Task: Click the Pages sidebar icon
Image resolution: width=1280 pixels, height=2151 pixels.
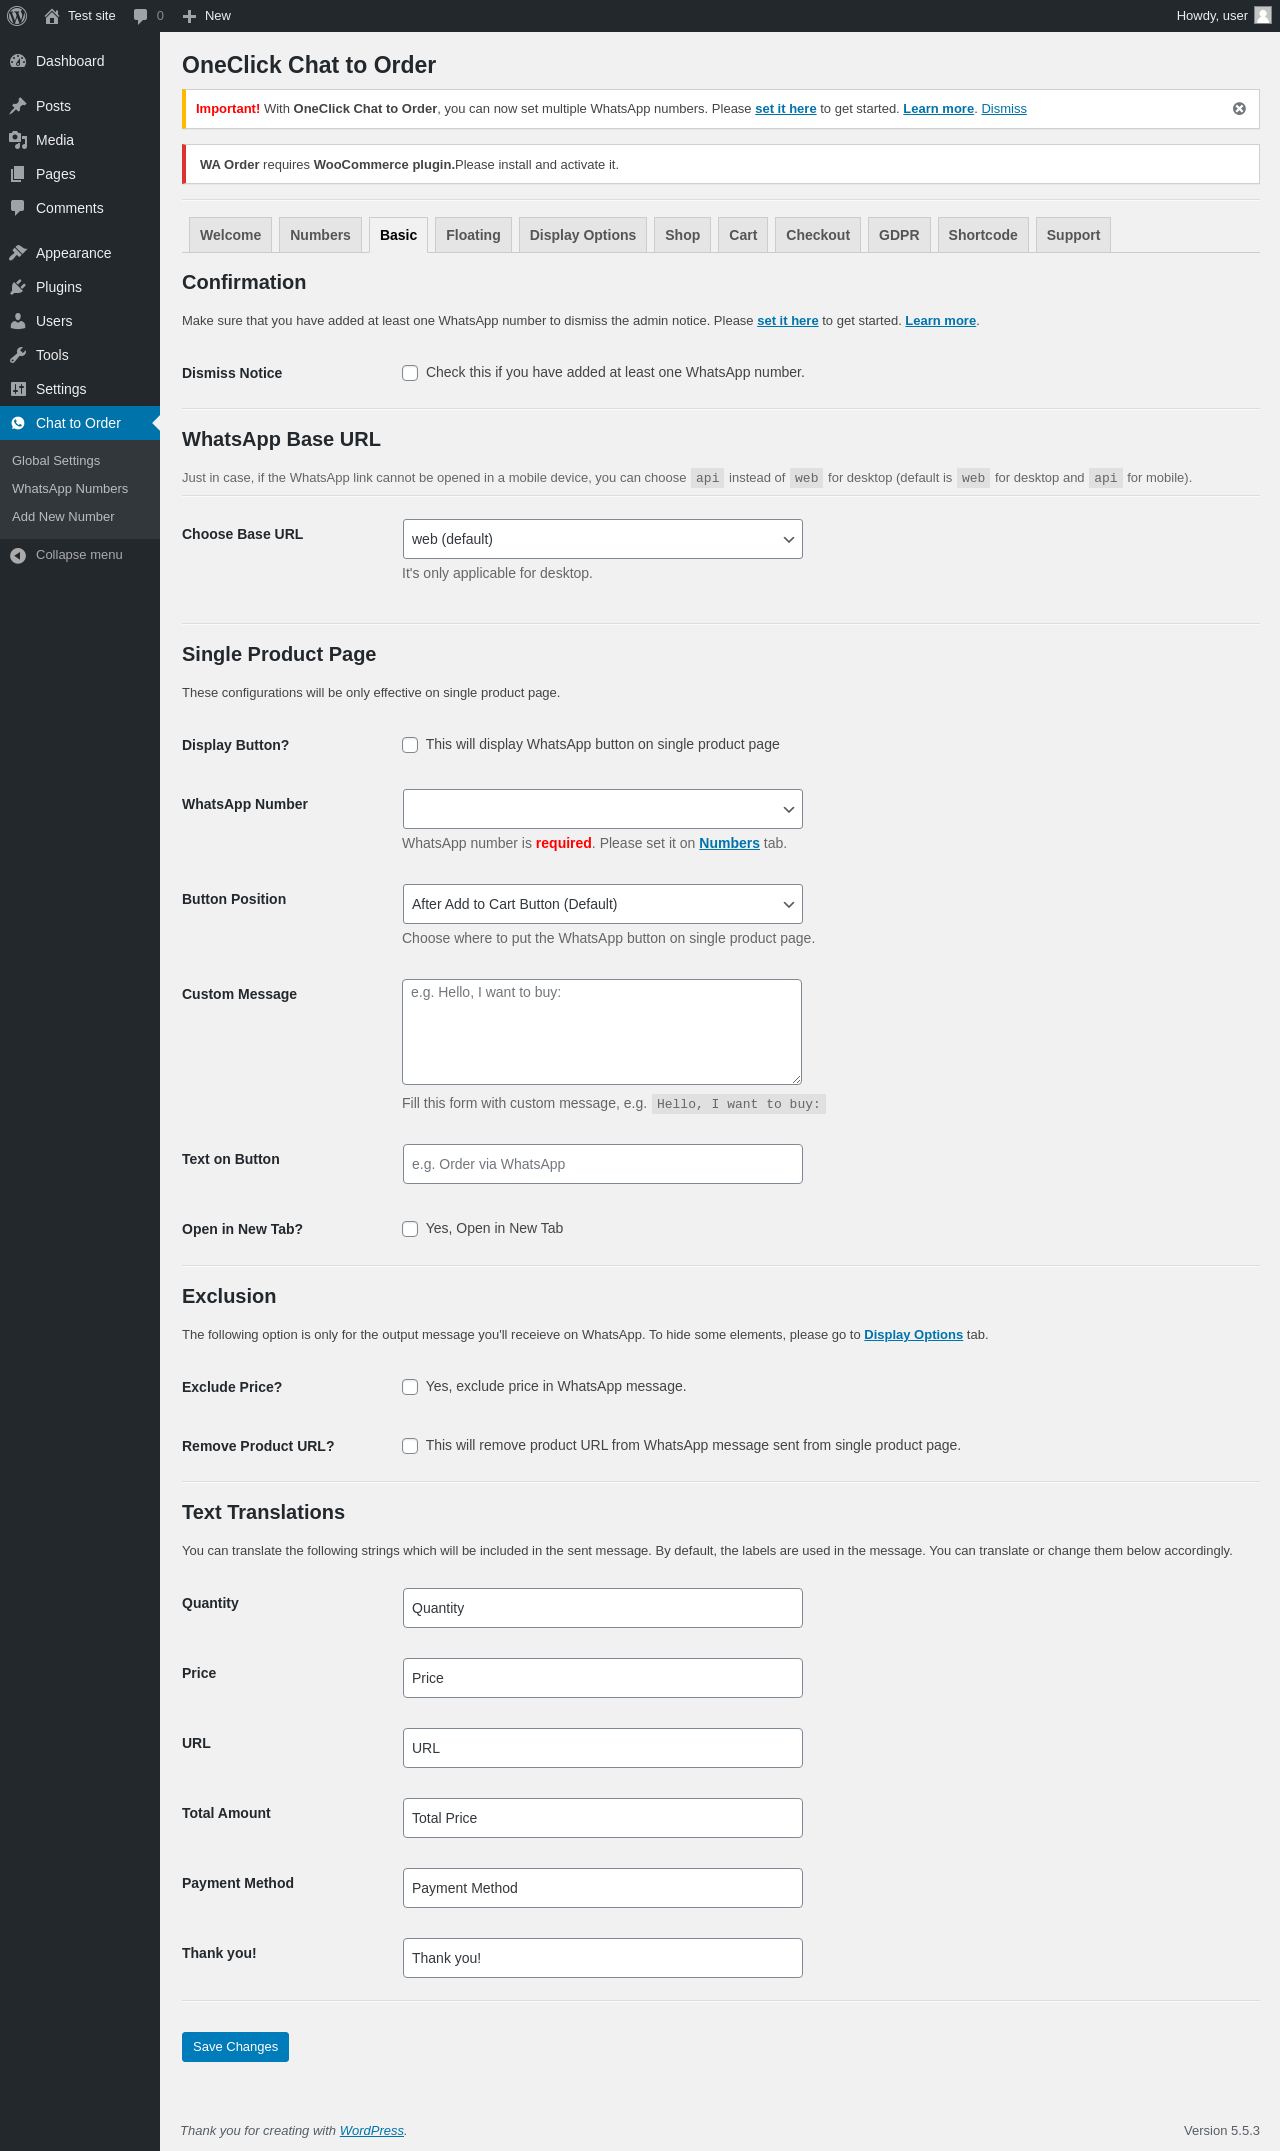Action: pos(18,174)
